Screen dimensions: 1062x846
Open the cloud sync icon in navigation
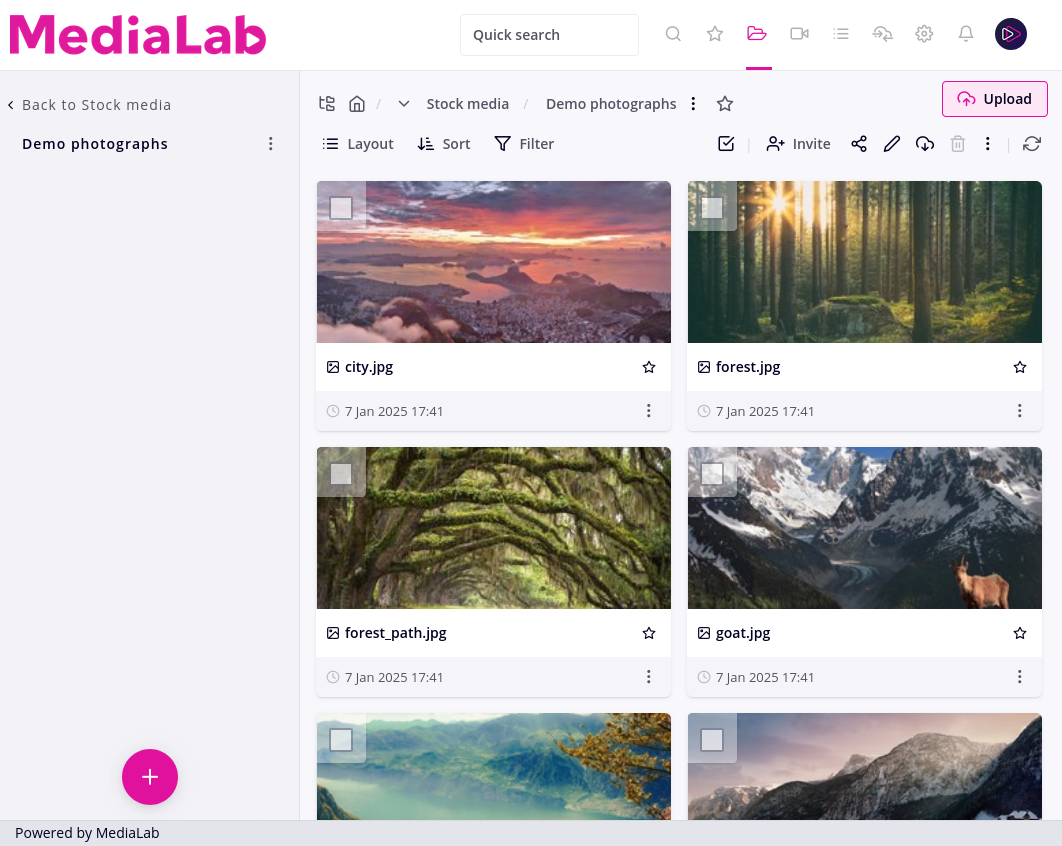click(x=883, y=34)
